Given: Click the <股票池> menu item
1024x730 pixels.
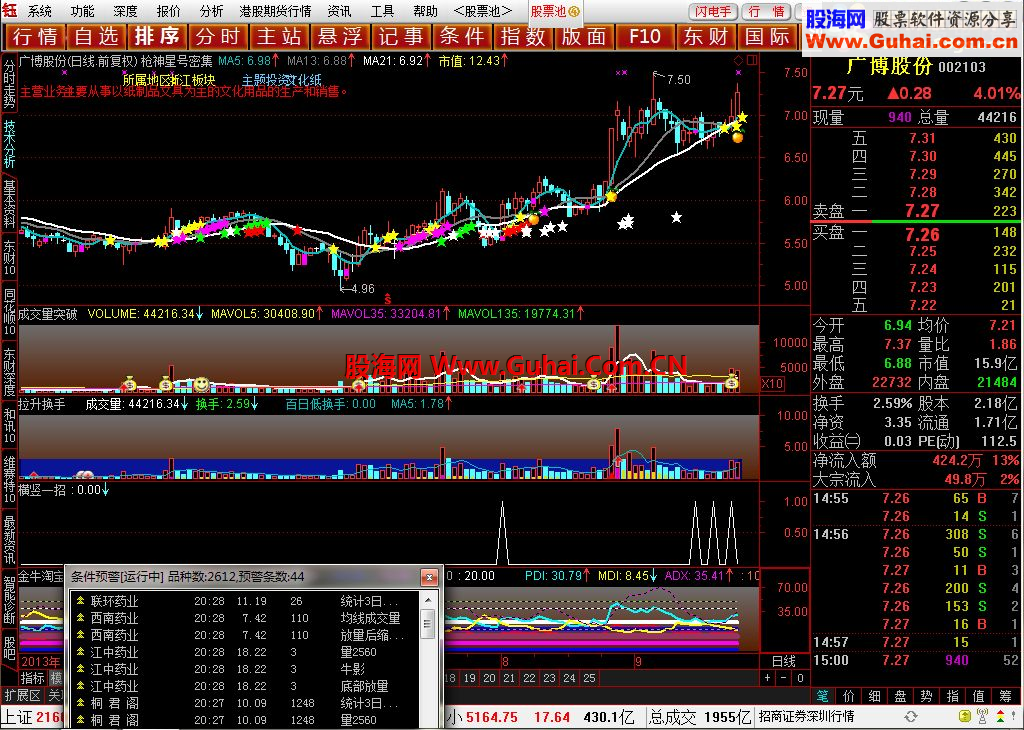Looking at the screenshot, I should coord(483,11).
